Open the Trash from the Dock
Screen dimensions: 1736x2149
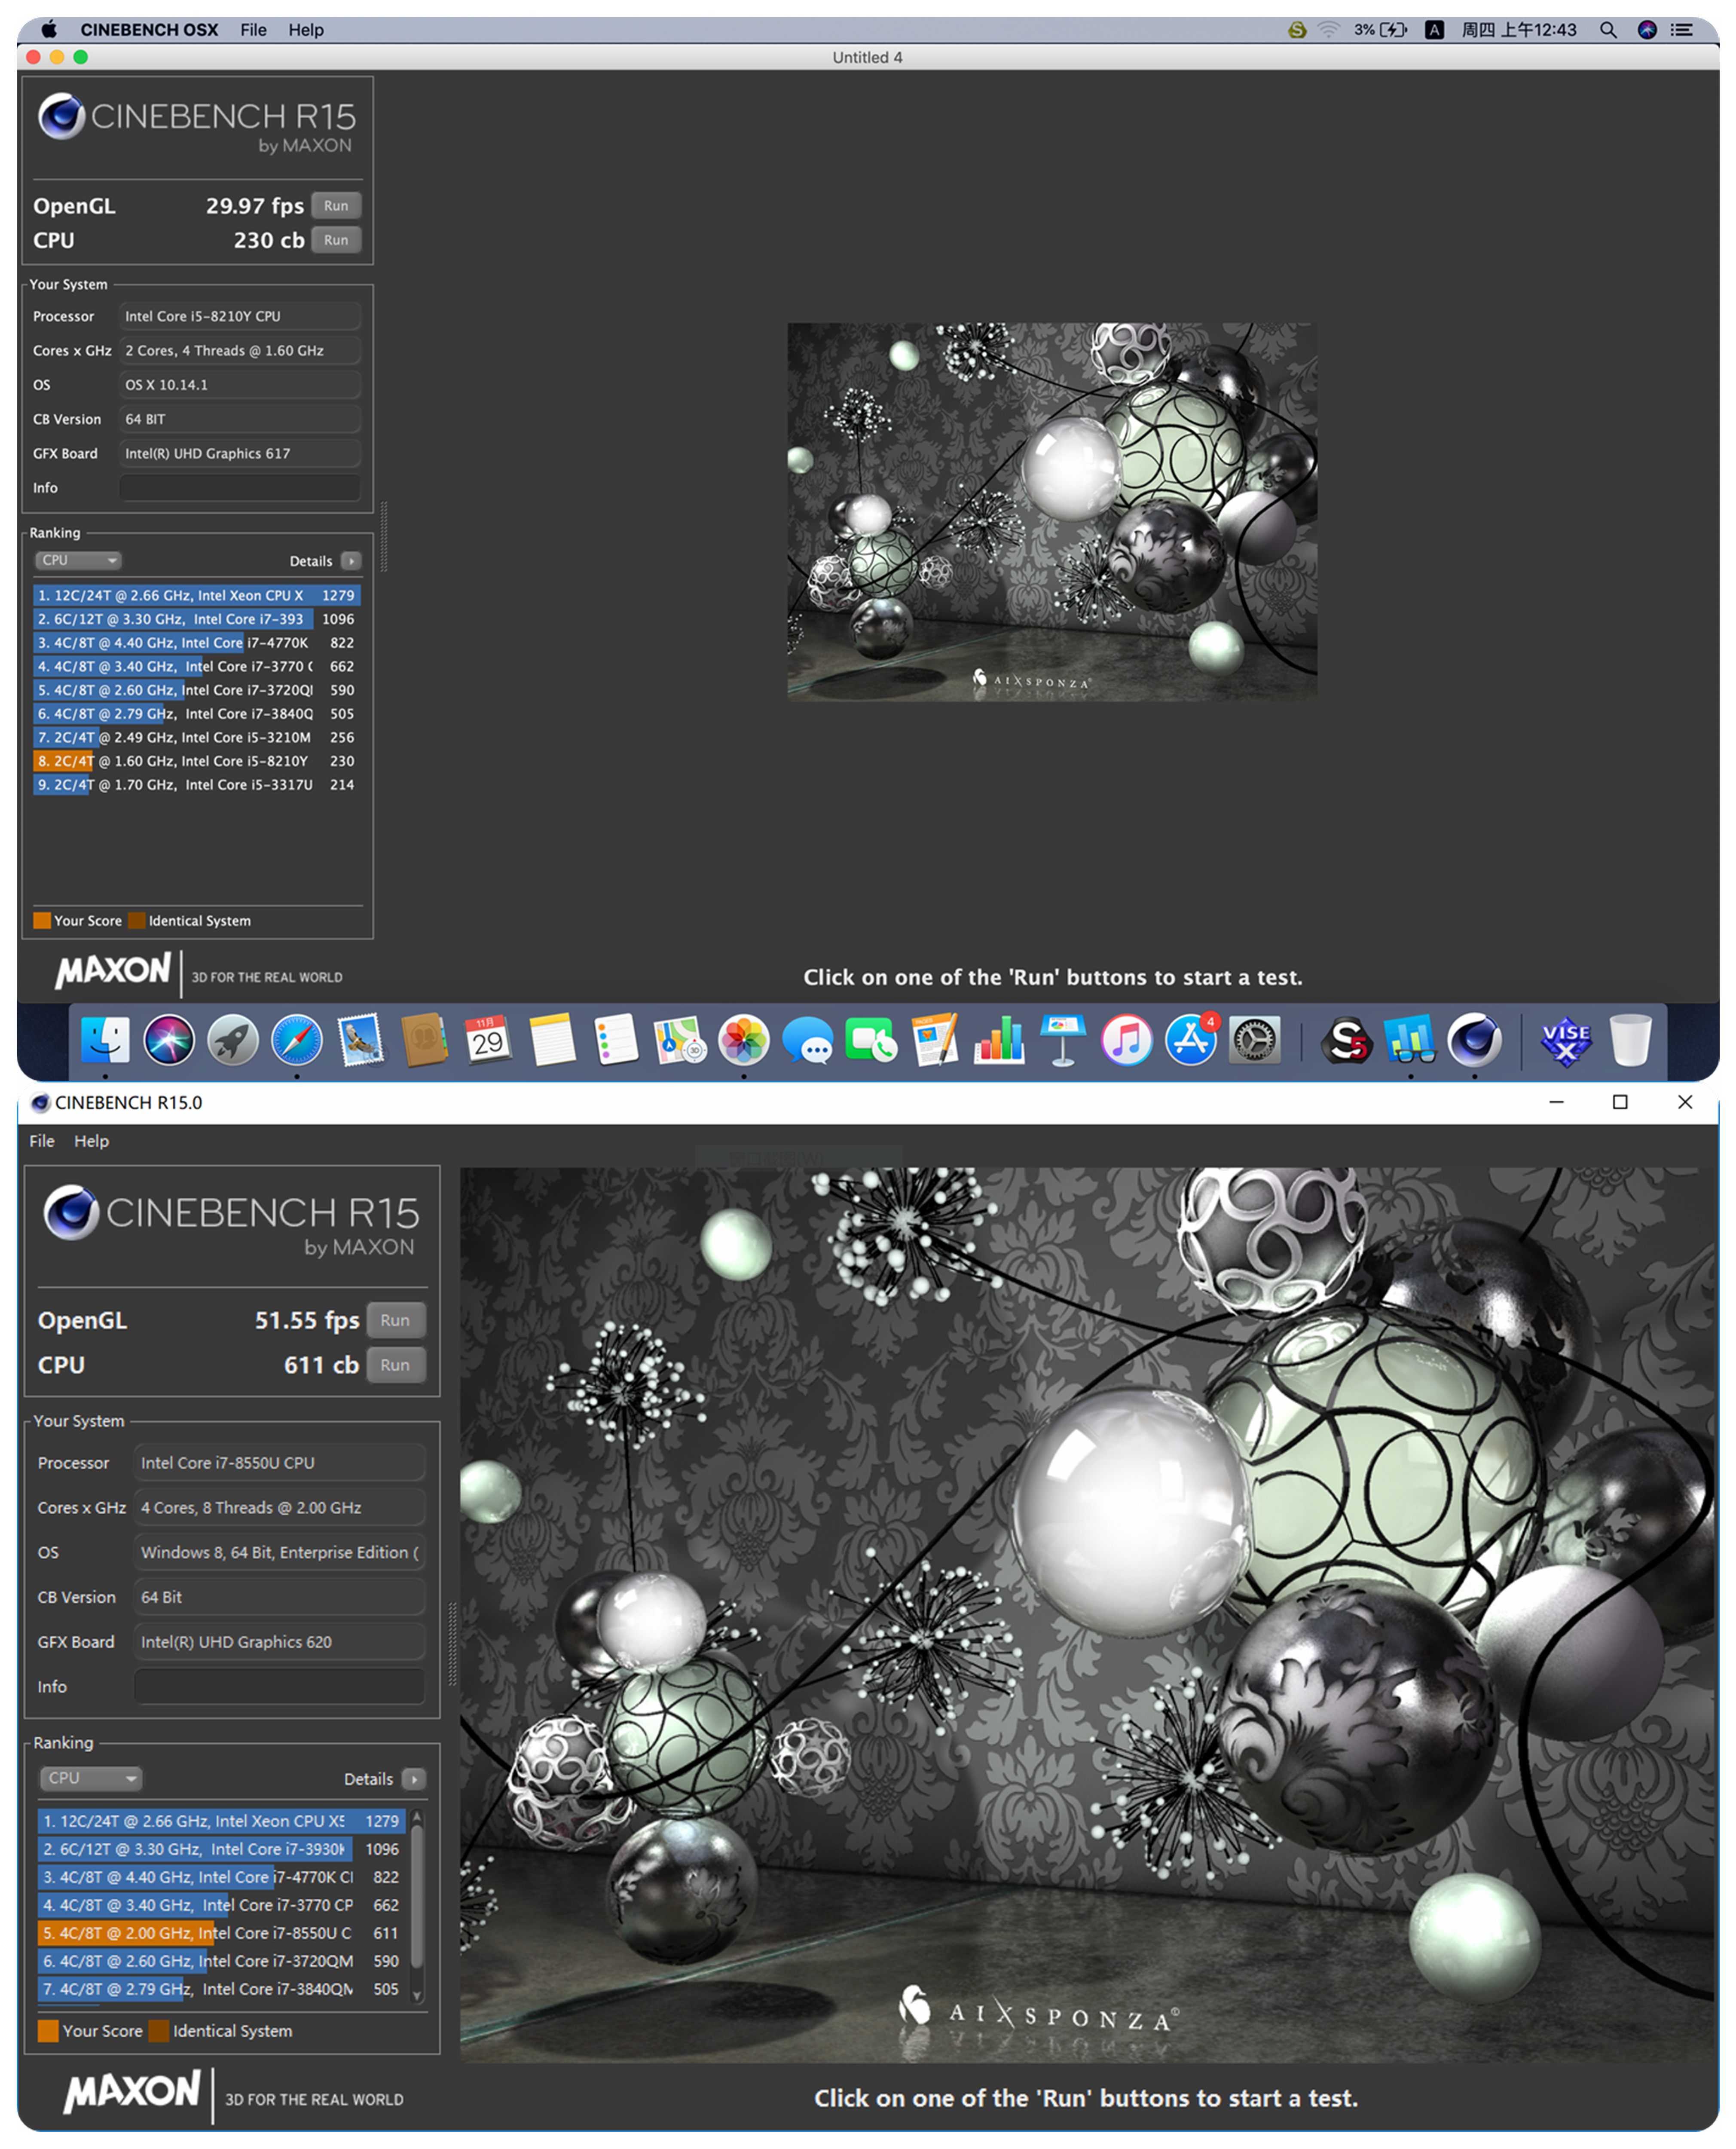[1631, 1041]
